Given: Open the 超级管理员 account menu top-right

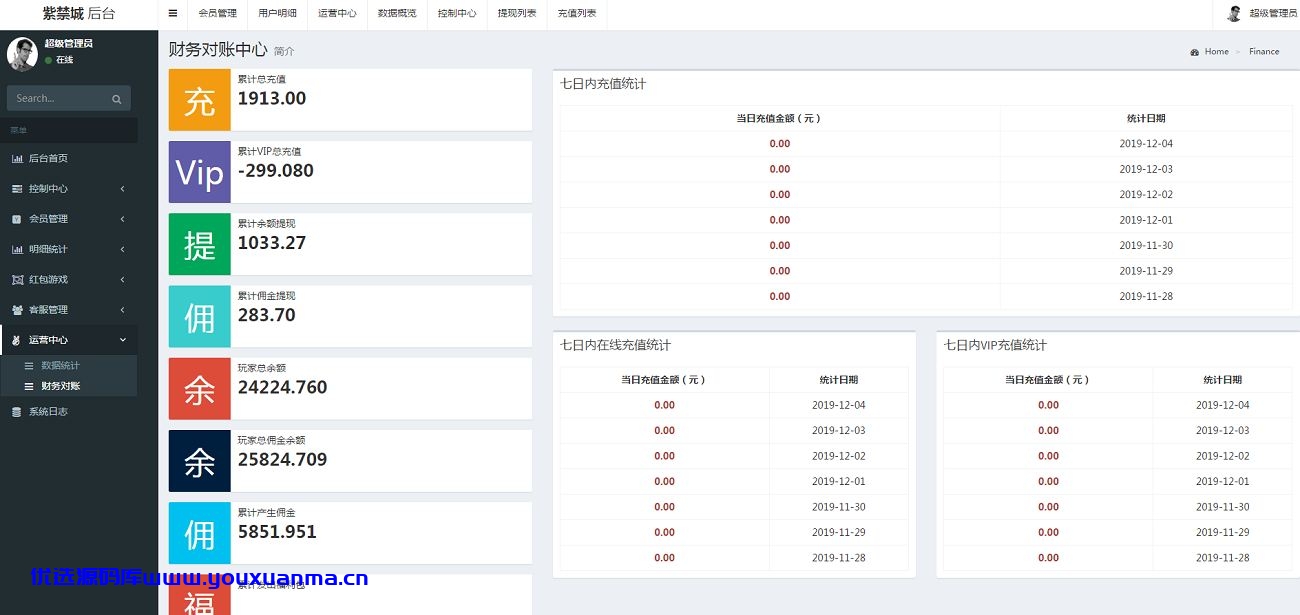Looking at the screenshot, I should pyautogui.click(x=1262, y=13).
